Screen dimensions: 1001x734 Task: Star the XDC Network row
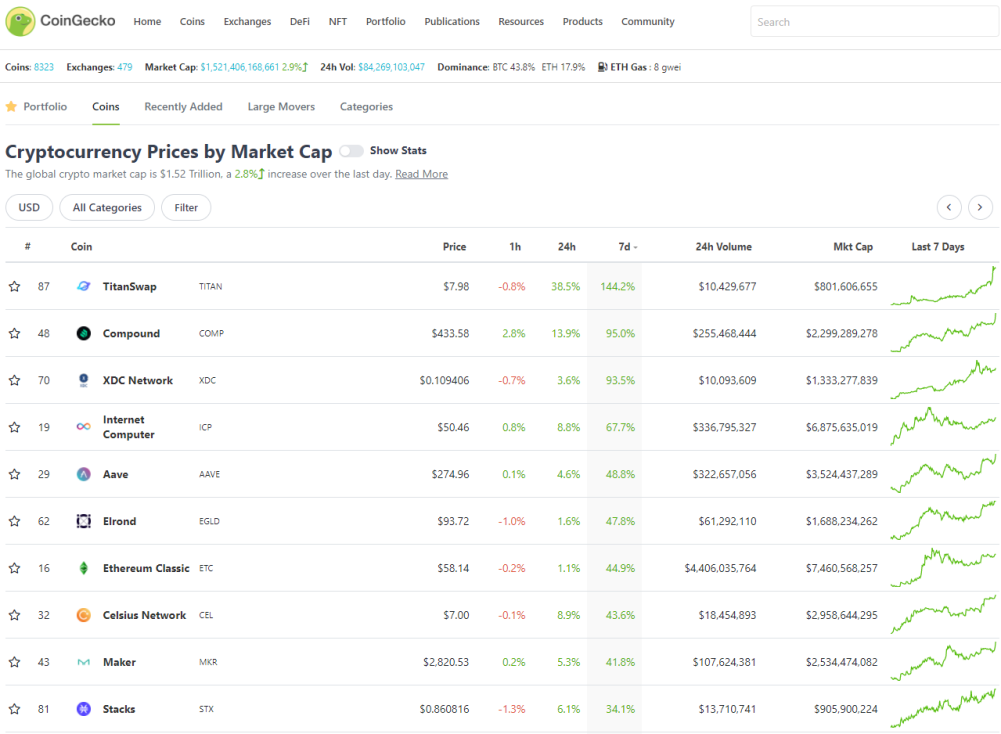14,380
